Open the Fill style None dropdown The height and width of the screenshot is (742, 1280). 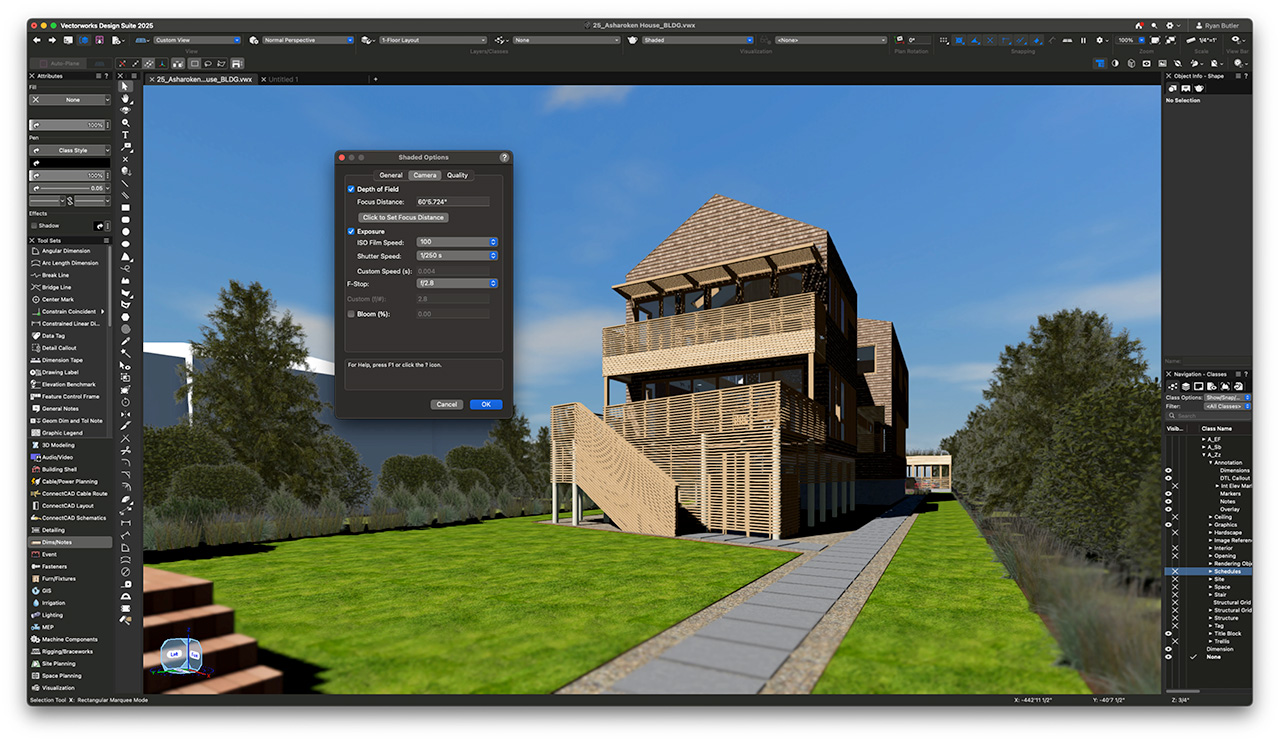click(x=70, y=100)
